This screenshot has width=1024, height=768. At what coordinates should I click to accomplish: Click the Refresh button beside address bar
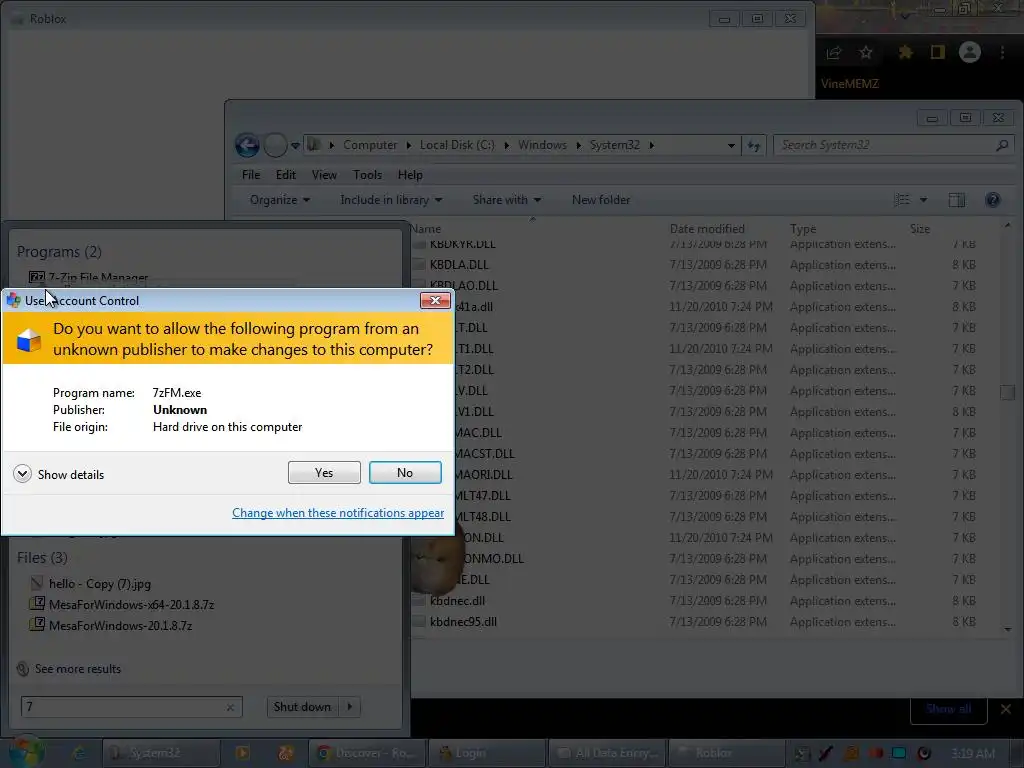[x=754, y=146]
